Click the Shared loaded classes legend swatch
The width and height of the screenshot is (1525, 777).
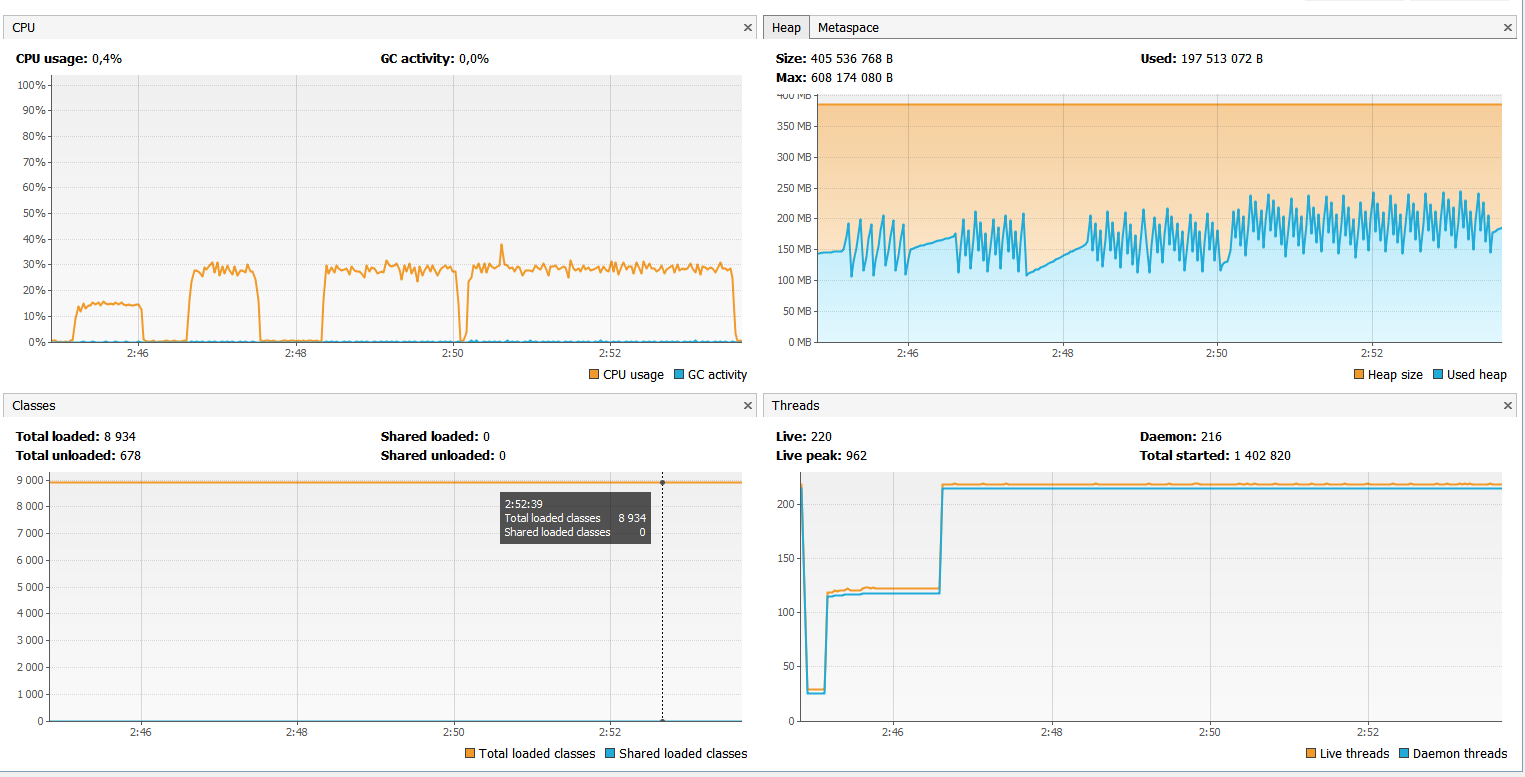click(610, 754)
